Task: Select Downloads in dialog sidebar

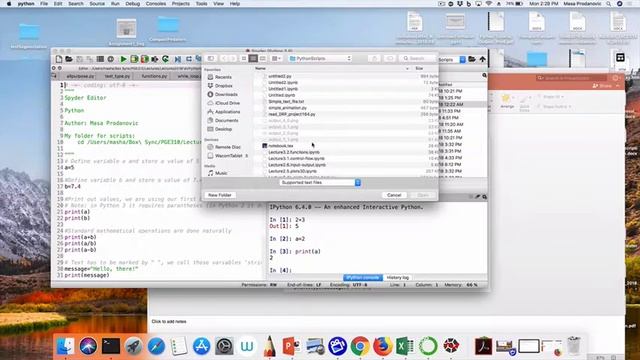Action: coord(222,94)
